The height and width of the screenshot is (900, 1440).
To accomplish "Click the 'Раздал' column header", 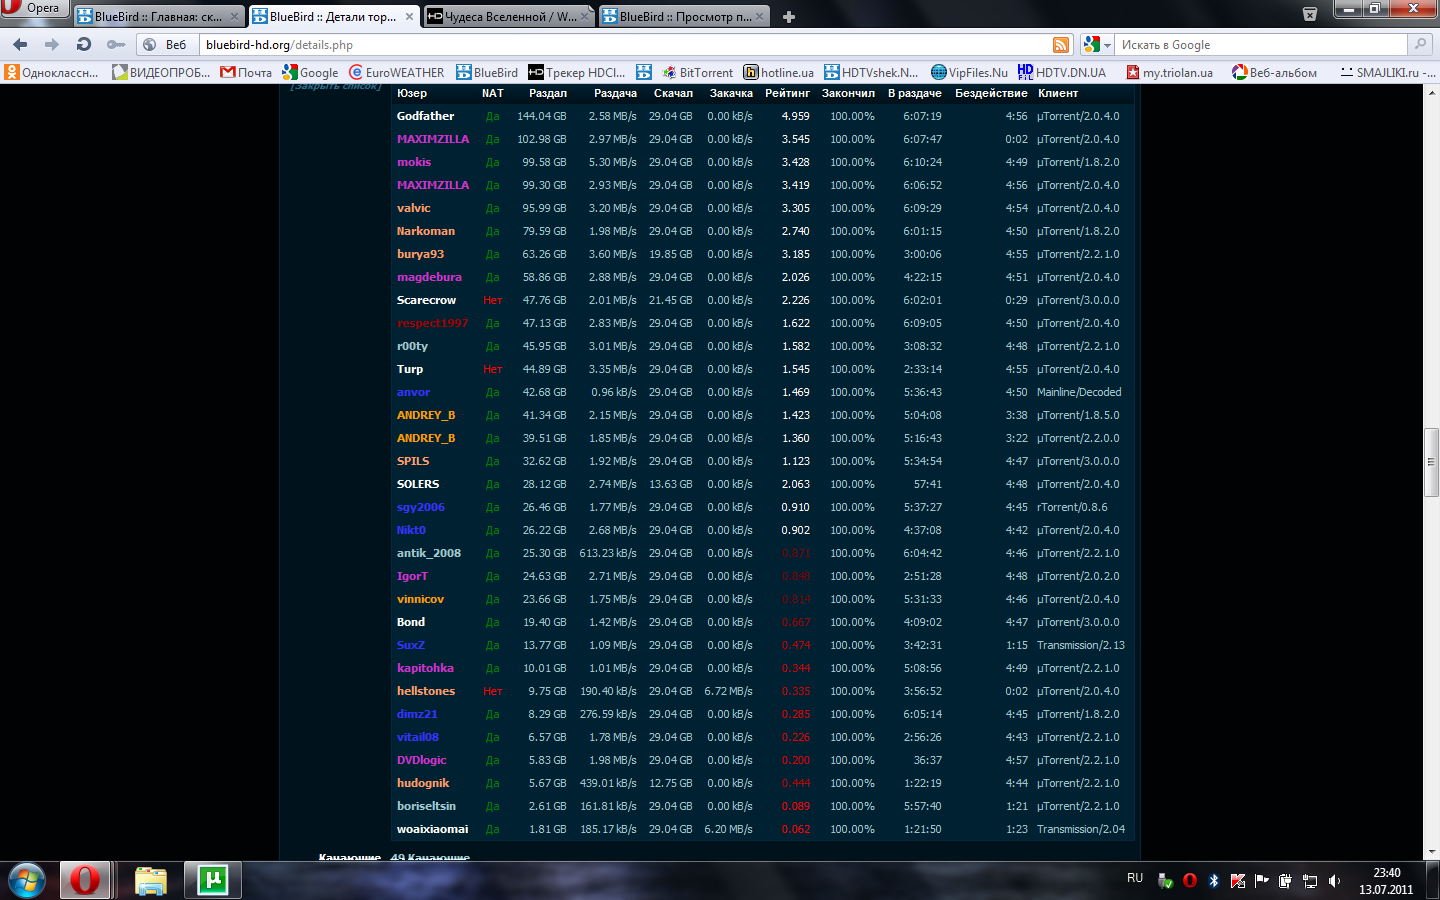I will pyautogui.click(x=548, y=93).
